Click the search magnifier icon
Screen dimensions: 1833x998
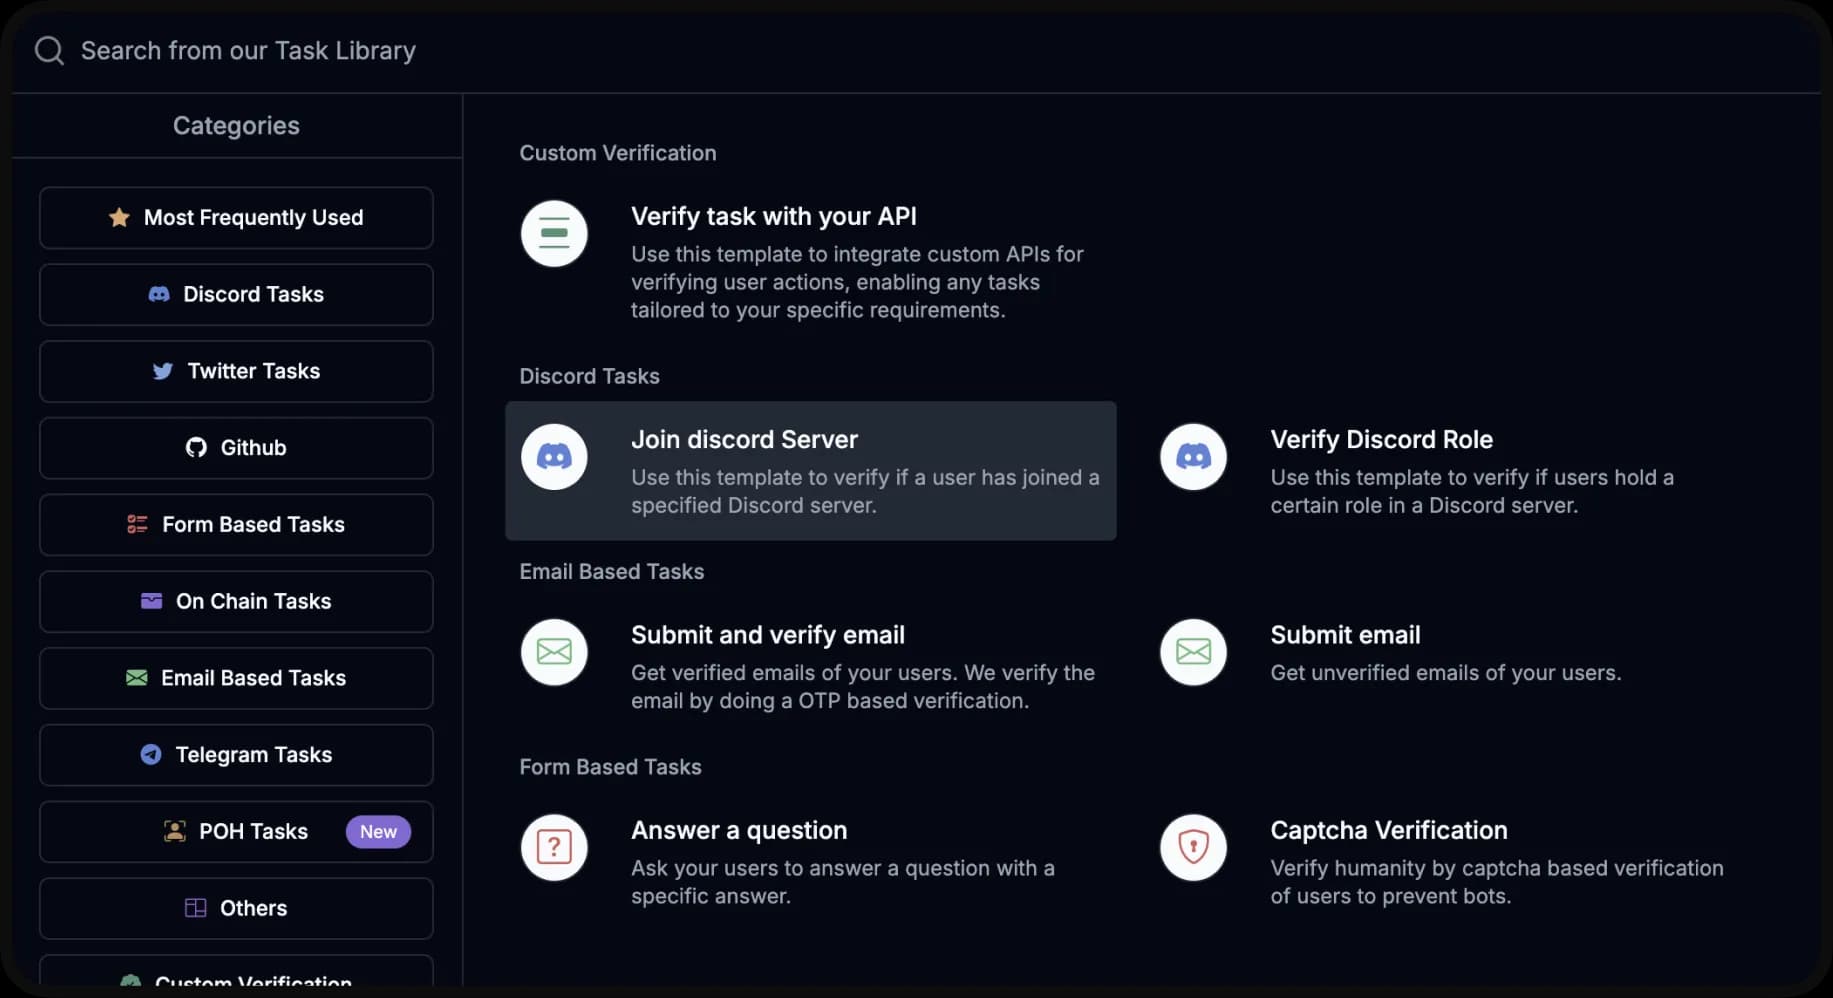(49, 50)
